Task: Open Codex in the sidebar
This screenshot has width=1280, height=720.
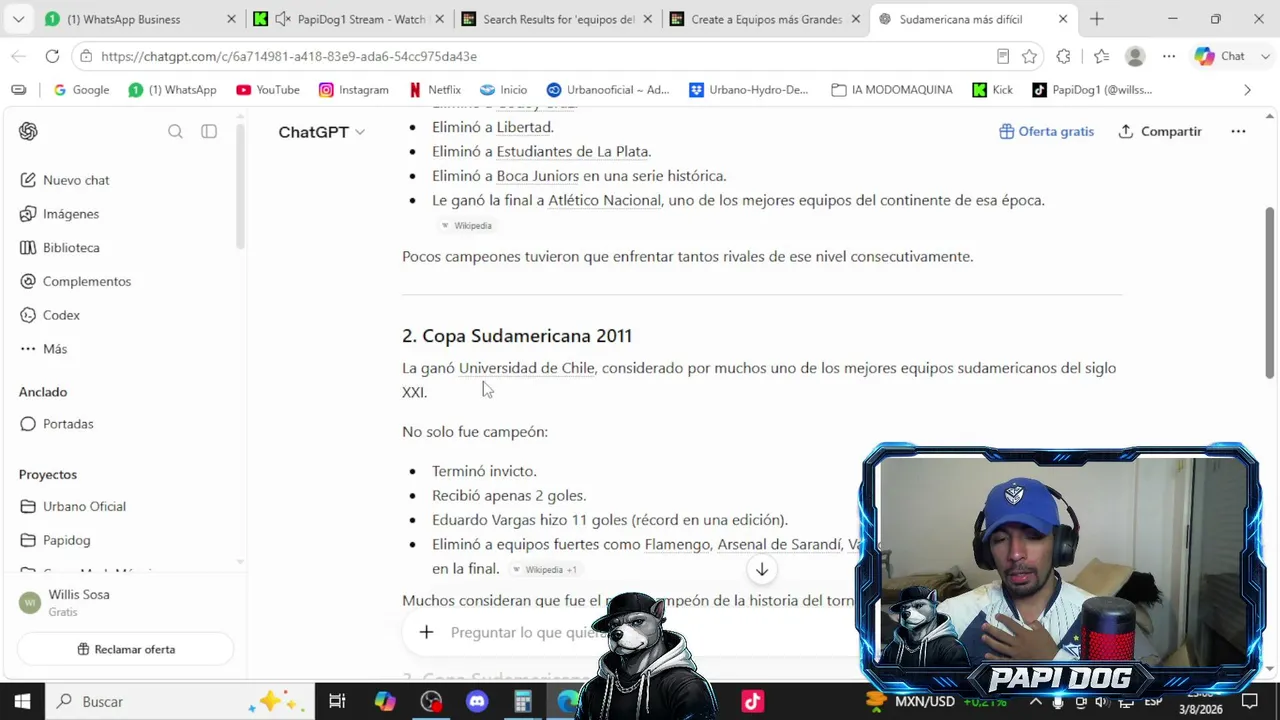Action: (49, 315)
